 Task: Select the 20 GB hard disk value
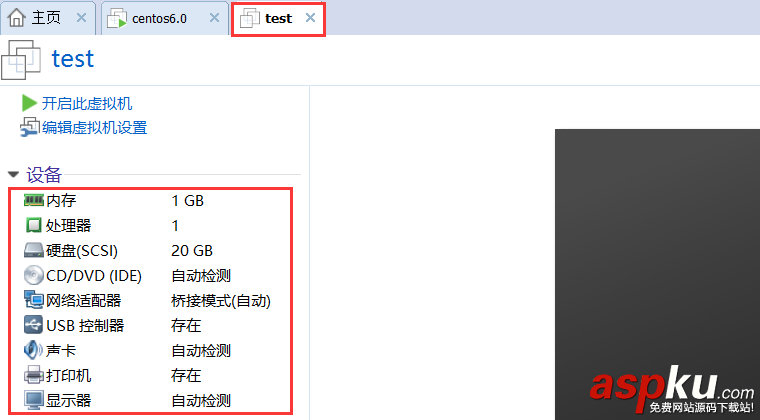tap(192, 251)
